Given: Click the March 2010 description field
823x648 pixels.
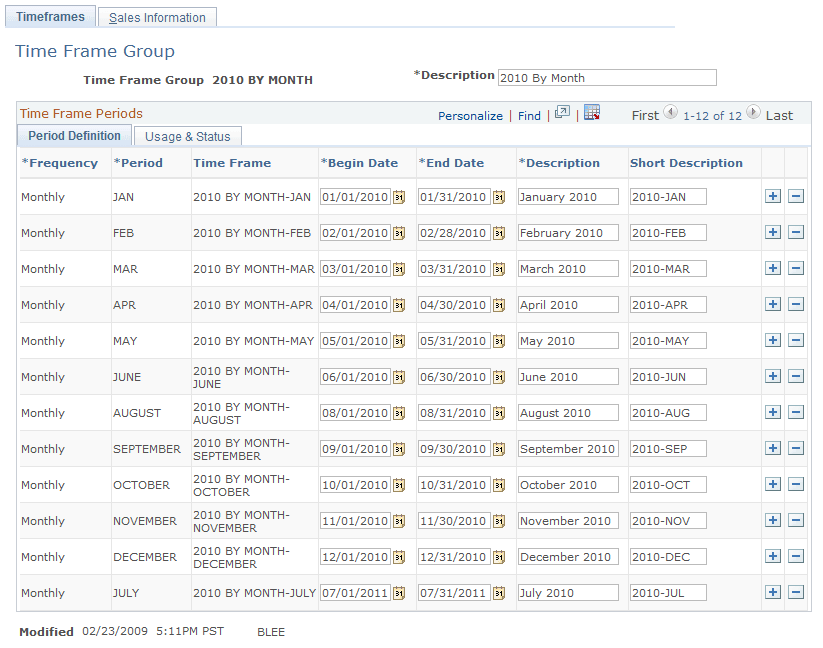Looking at the screenshot, I should [568, 268].
